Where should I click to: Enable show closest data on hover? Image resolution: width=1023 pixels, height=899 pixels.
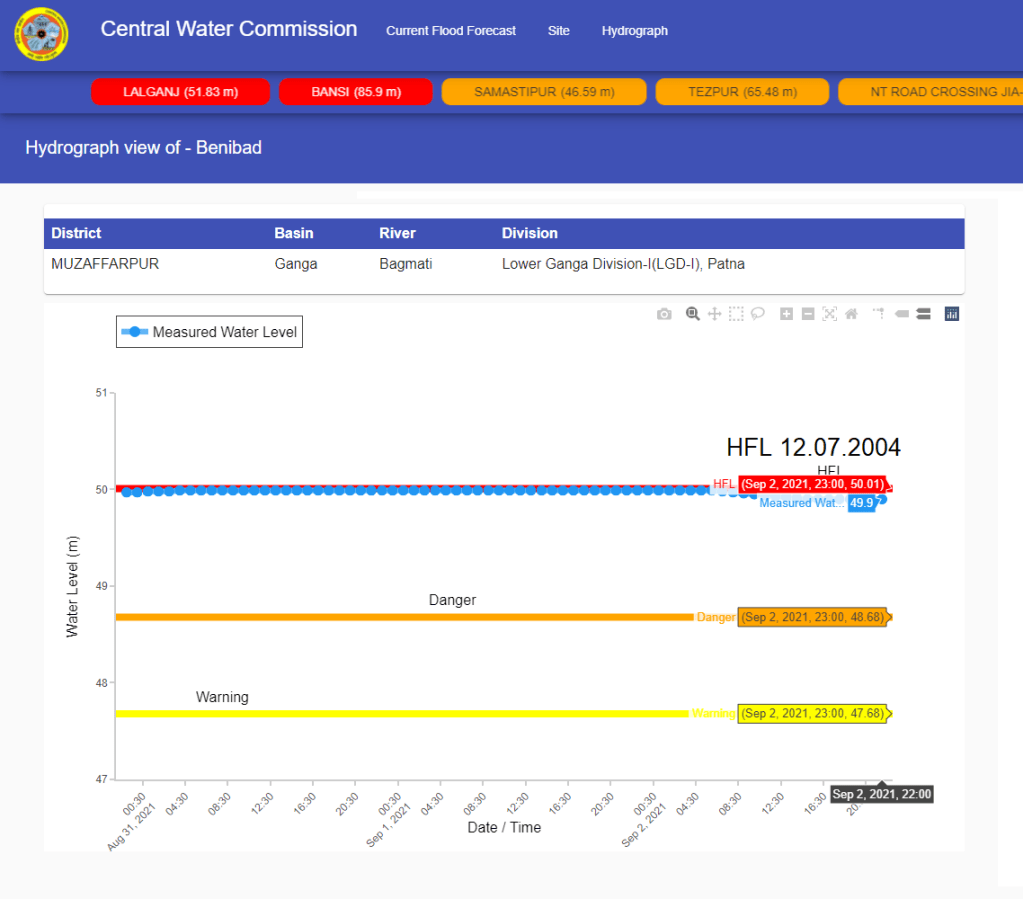pyautogui.click(x=902, y=314)
